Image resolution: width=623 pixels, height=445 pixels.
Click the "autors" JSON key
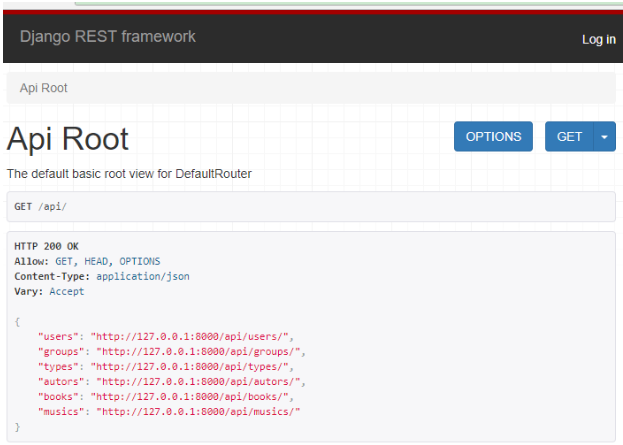click(x=61, y=382)
